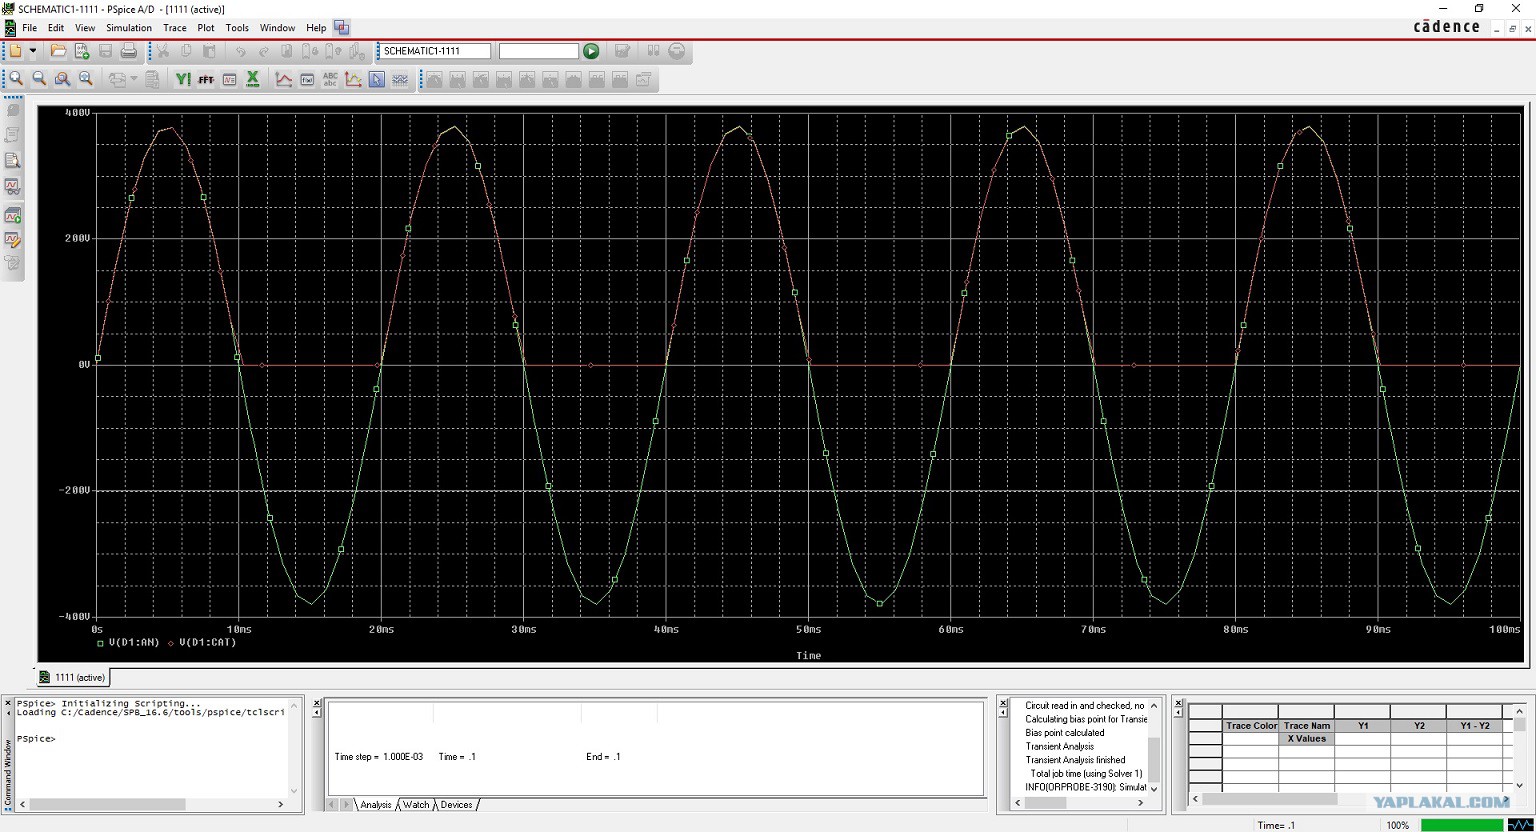The width and height of the screenshot is (1536, 832).
Task: Switch to the Devices tab
Action: 456,805
